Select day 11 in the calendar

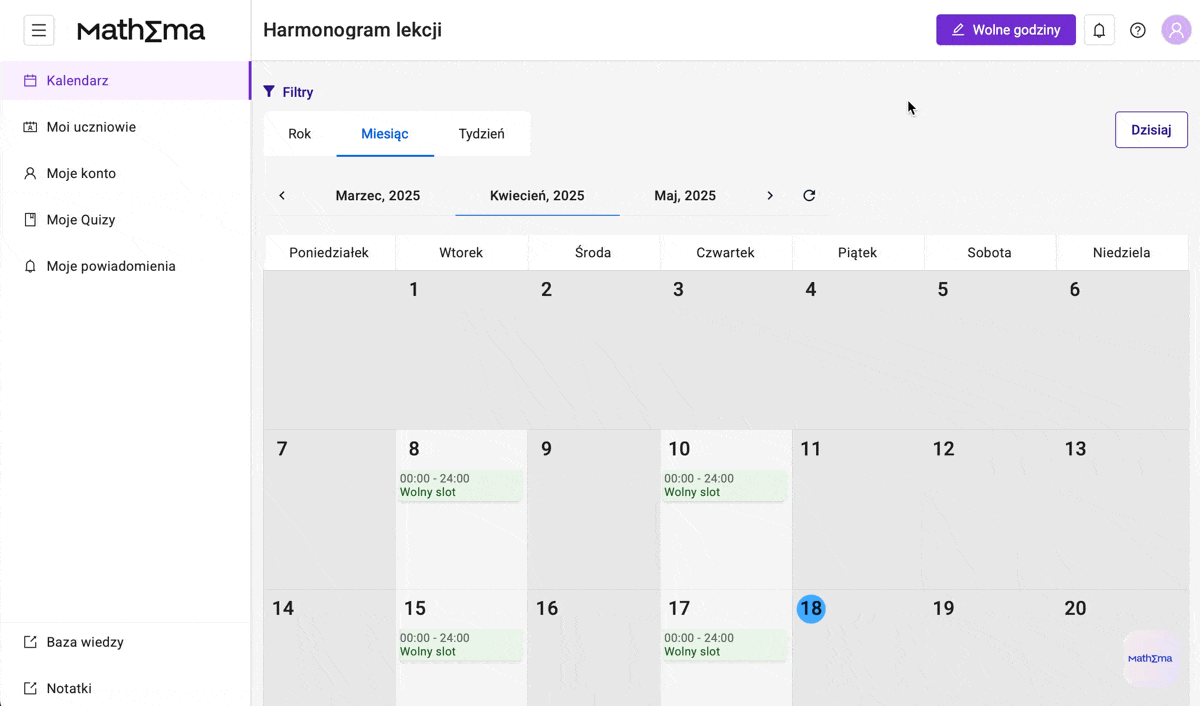[x=811, y=449]
